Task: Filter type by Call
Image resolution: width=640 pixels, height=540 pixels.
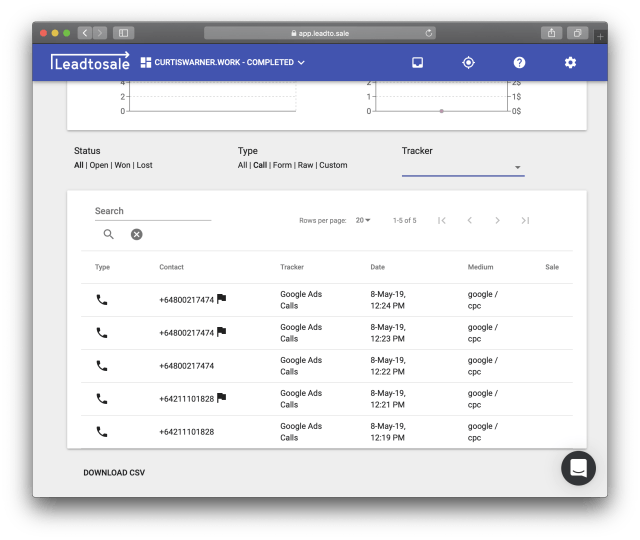Action: coord(260,165)
